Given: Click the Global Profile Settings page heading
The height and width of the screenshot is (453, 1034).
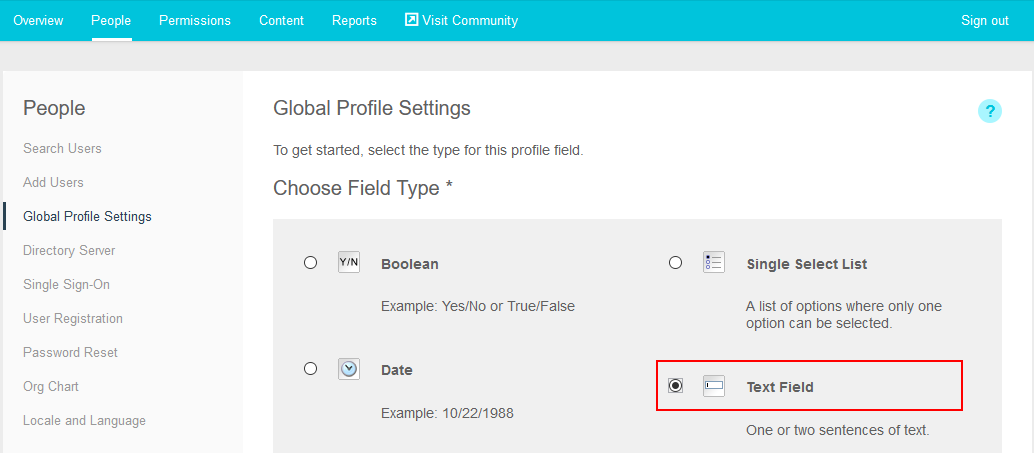Looking at the screenshot, I should 372,108.
